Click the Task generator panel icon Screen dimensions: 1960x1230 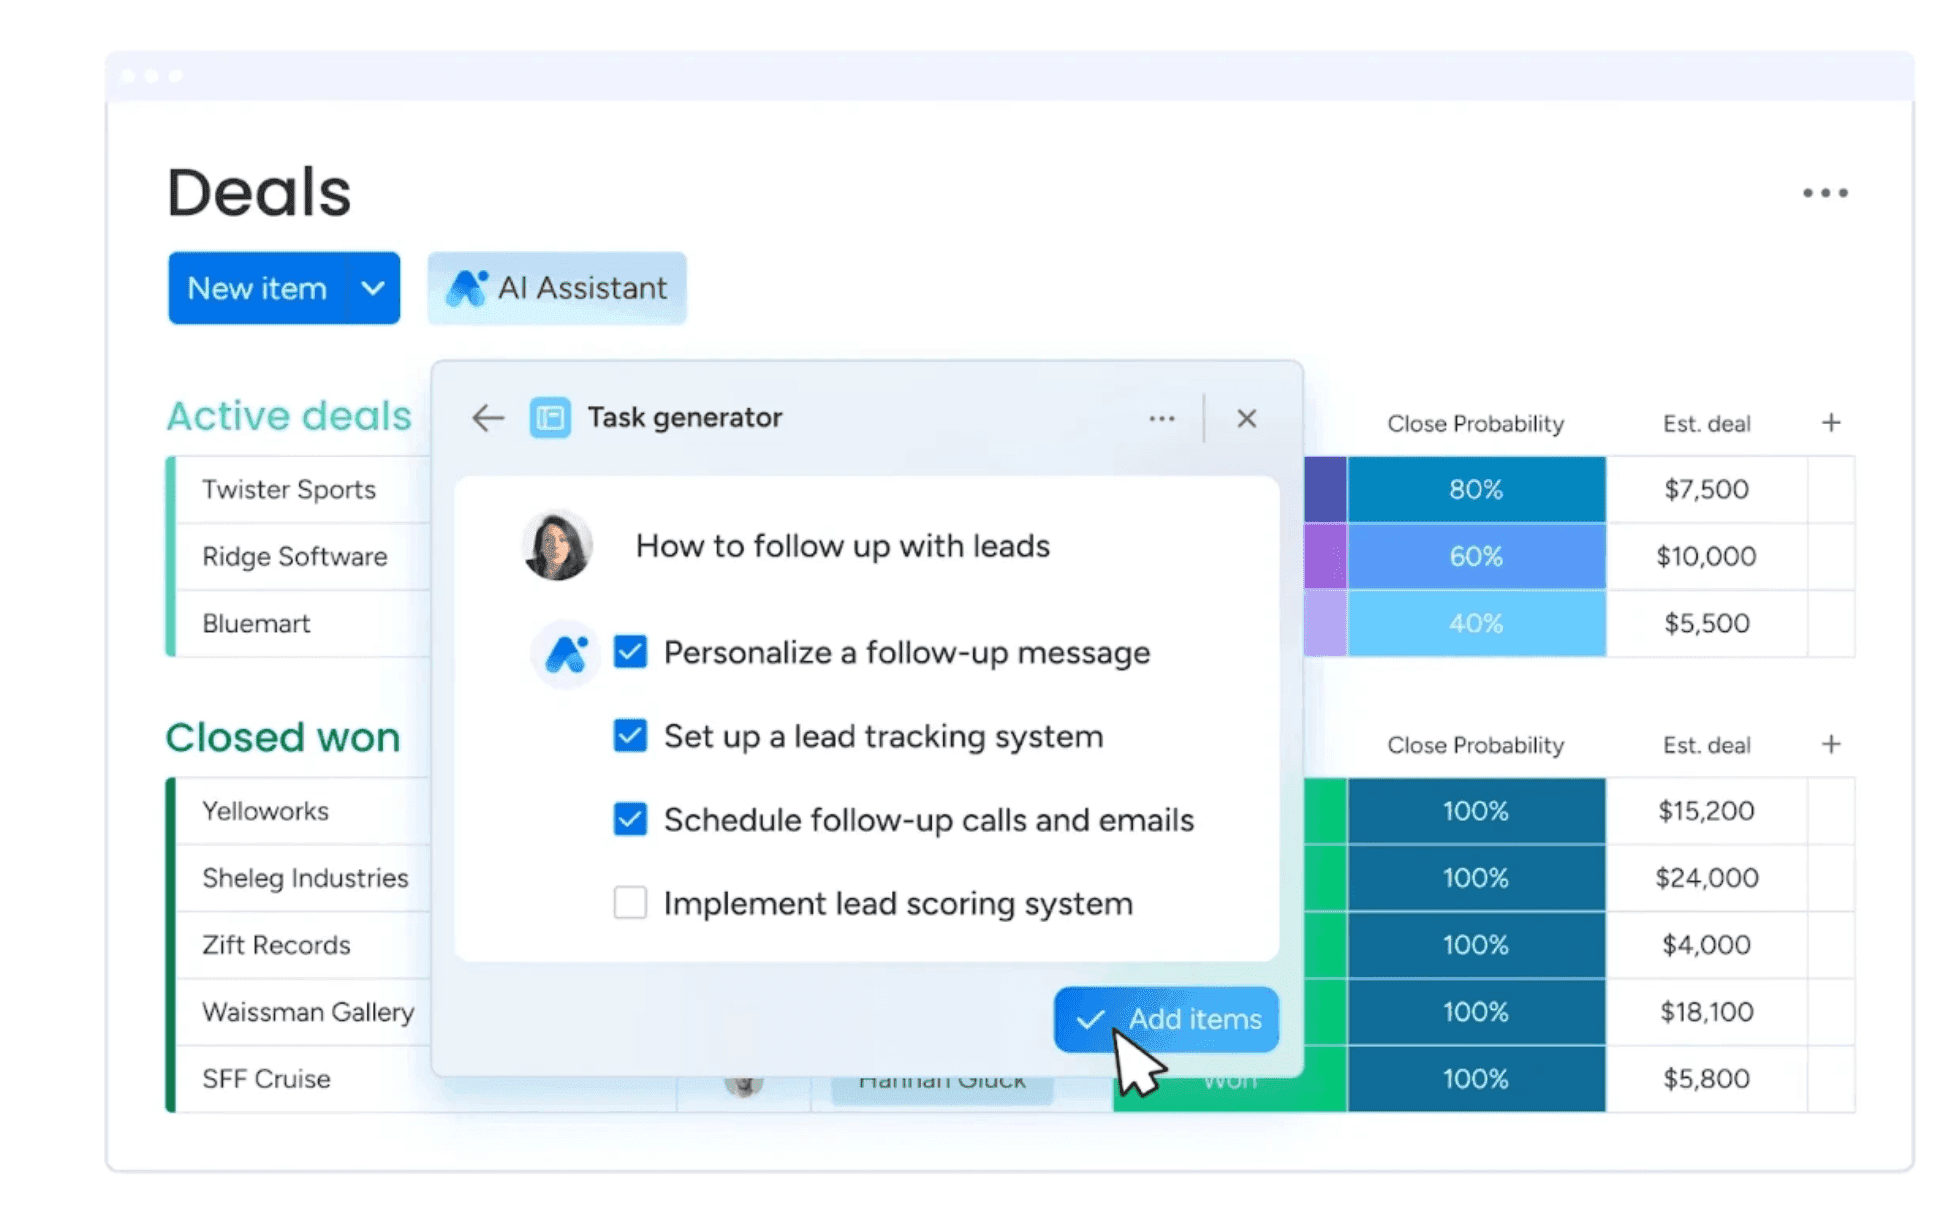coord(550,418)
